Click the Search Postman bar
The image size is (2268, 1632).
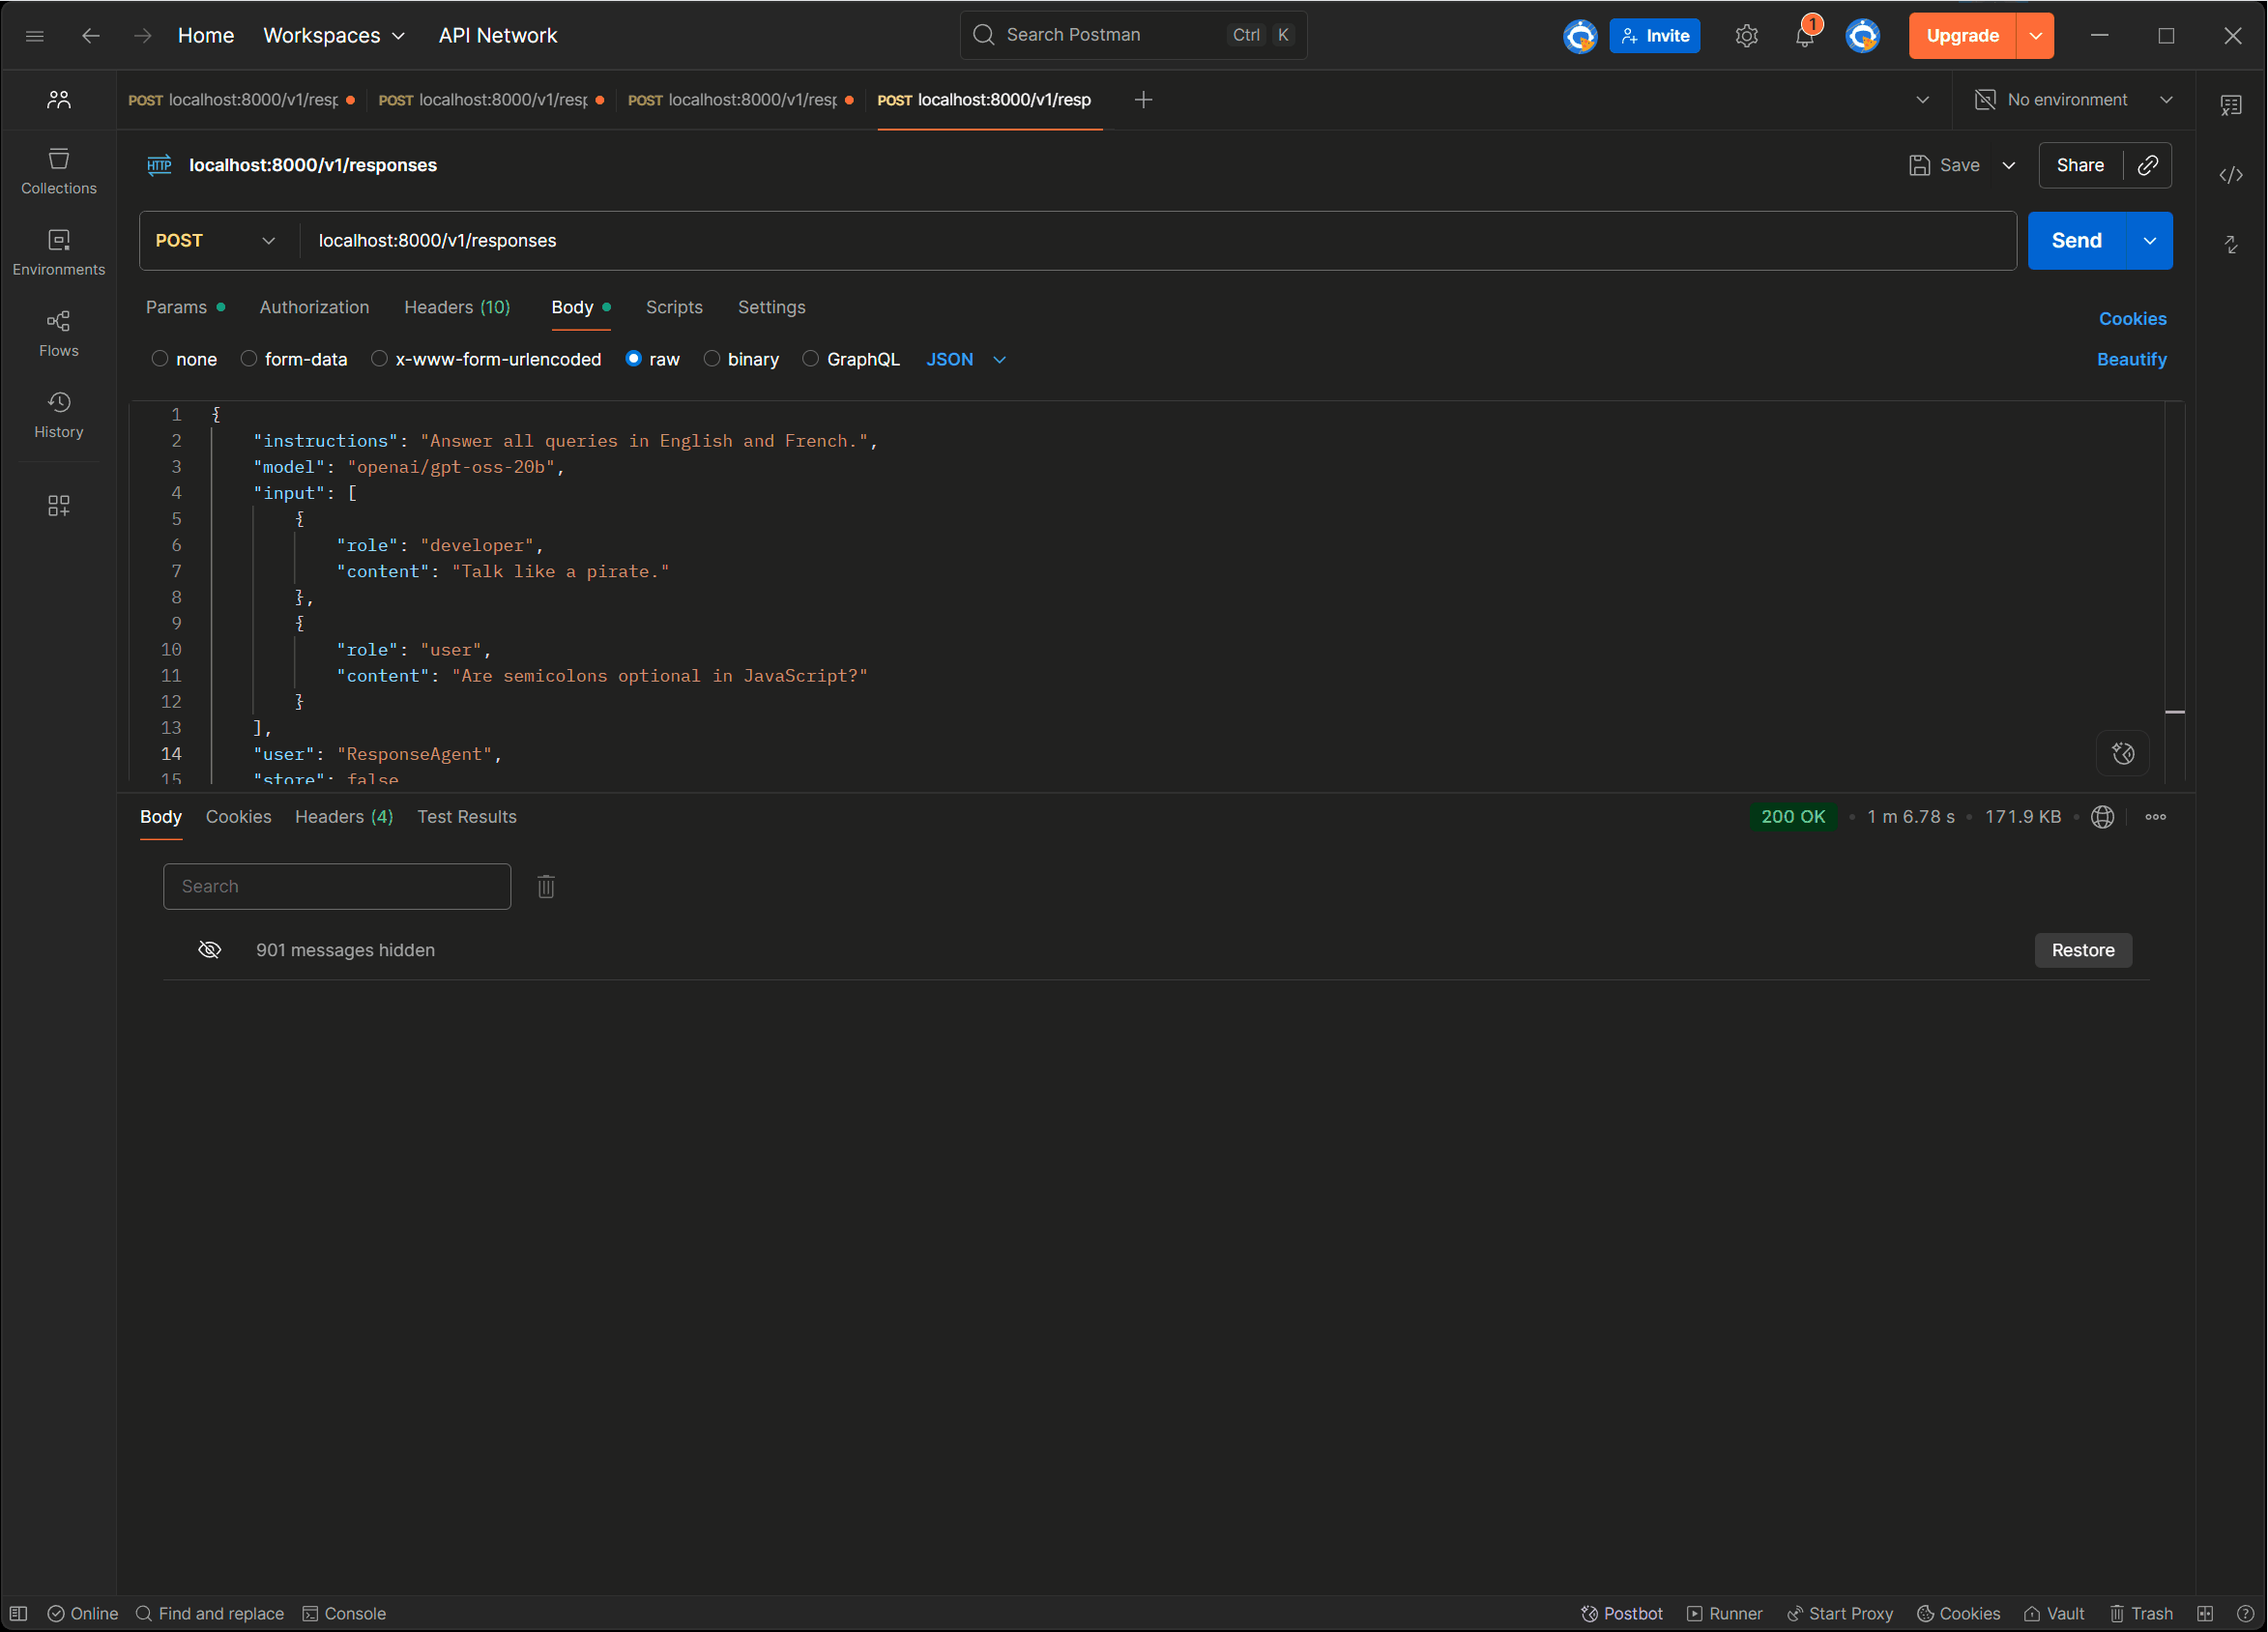click(x=1133, y=35)
